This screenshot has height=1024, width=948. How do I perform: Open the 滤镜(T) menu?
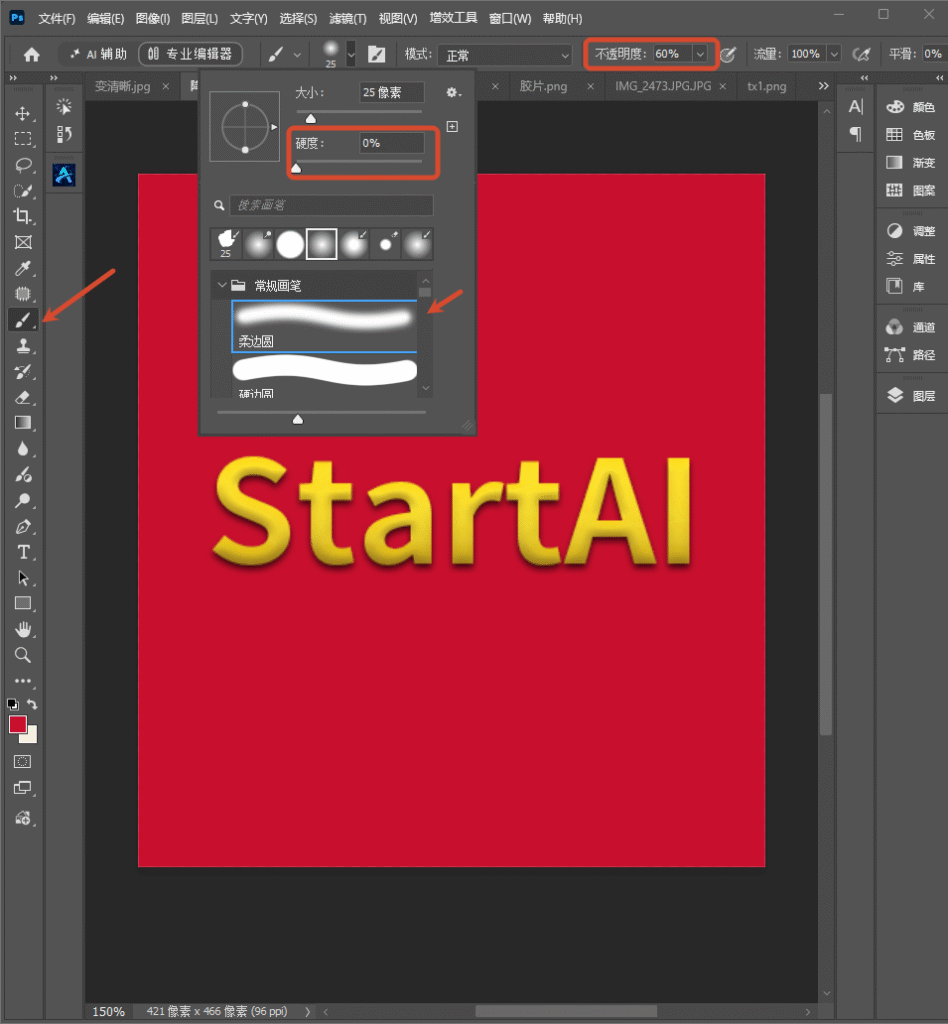click(347, 18)
